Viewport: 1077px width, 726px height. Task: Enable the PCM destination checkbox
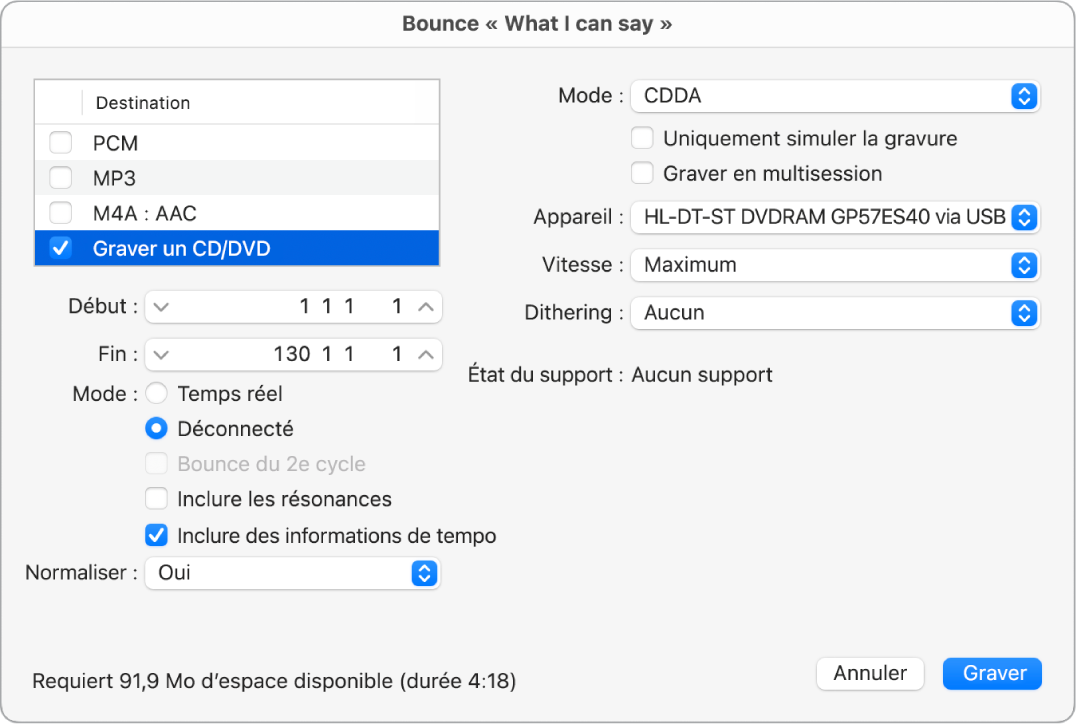pos(60,143)
